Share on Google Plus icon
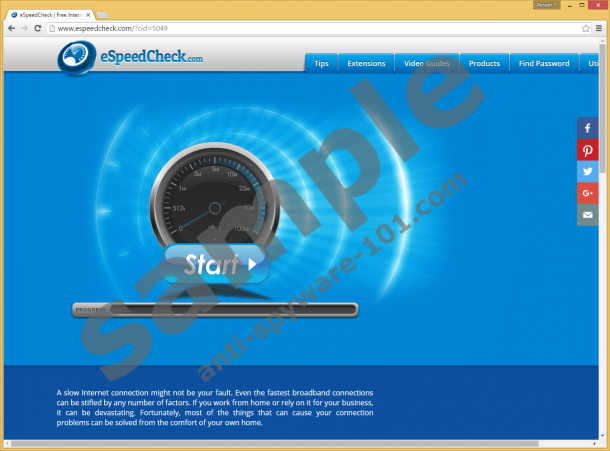Image resolution: width=610 pixels, height=451 pixels. [x=588, y=192]
